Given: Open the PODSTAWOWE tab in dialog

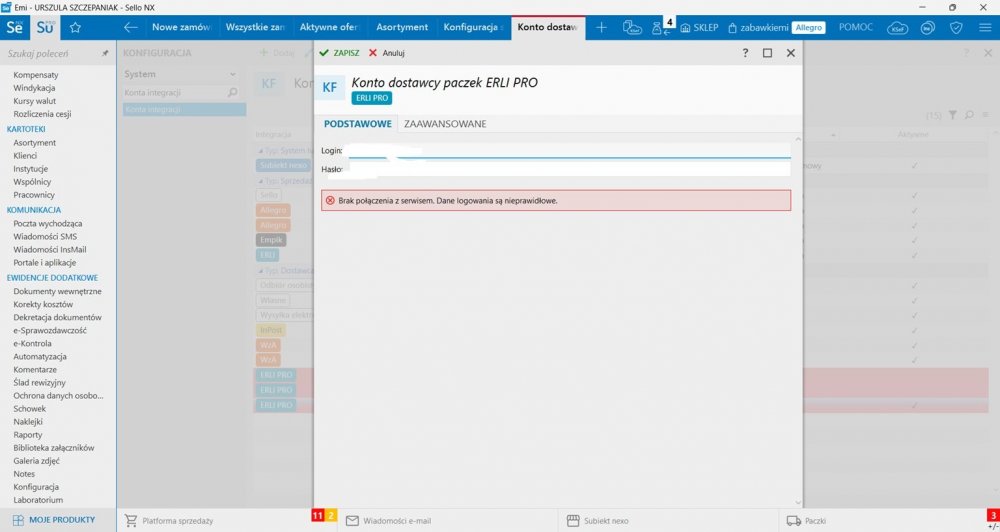Looking at the screenshot, I should tap(358, 124).
